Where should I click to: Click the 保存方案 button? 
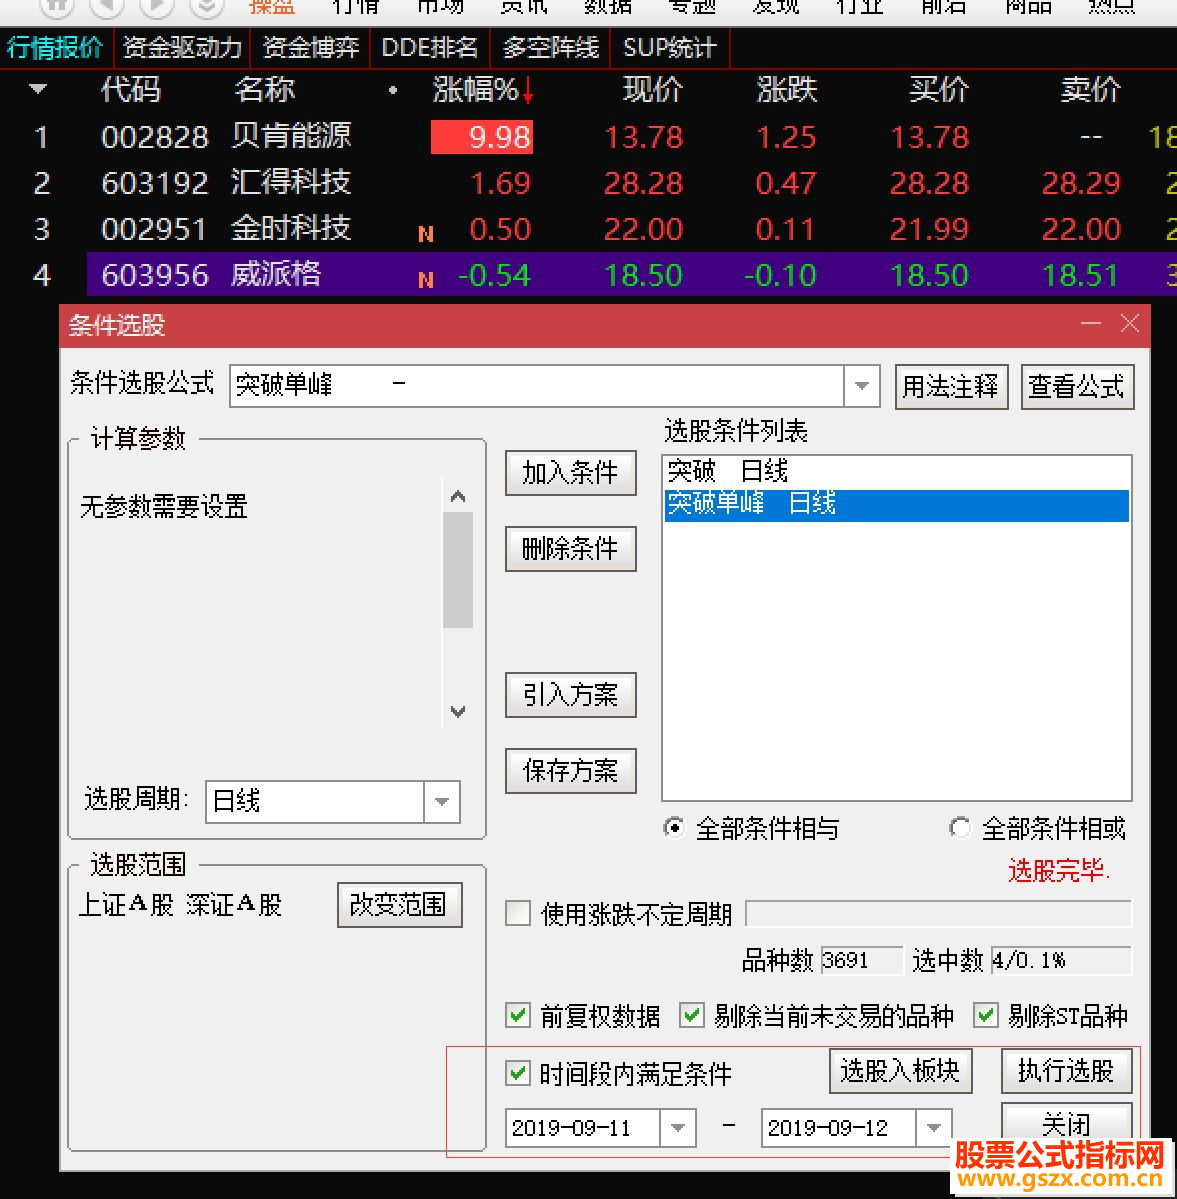click(x=571, y=770)
